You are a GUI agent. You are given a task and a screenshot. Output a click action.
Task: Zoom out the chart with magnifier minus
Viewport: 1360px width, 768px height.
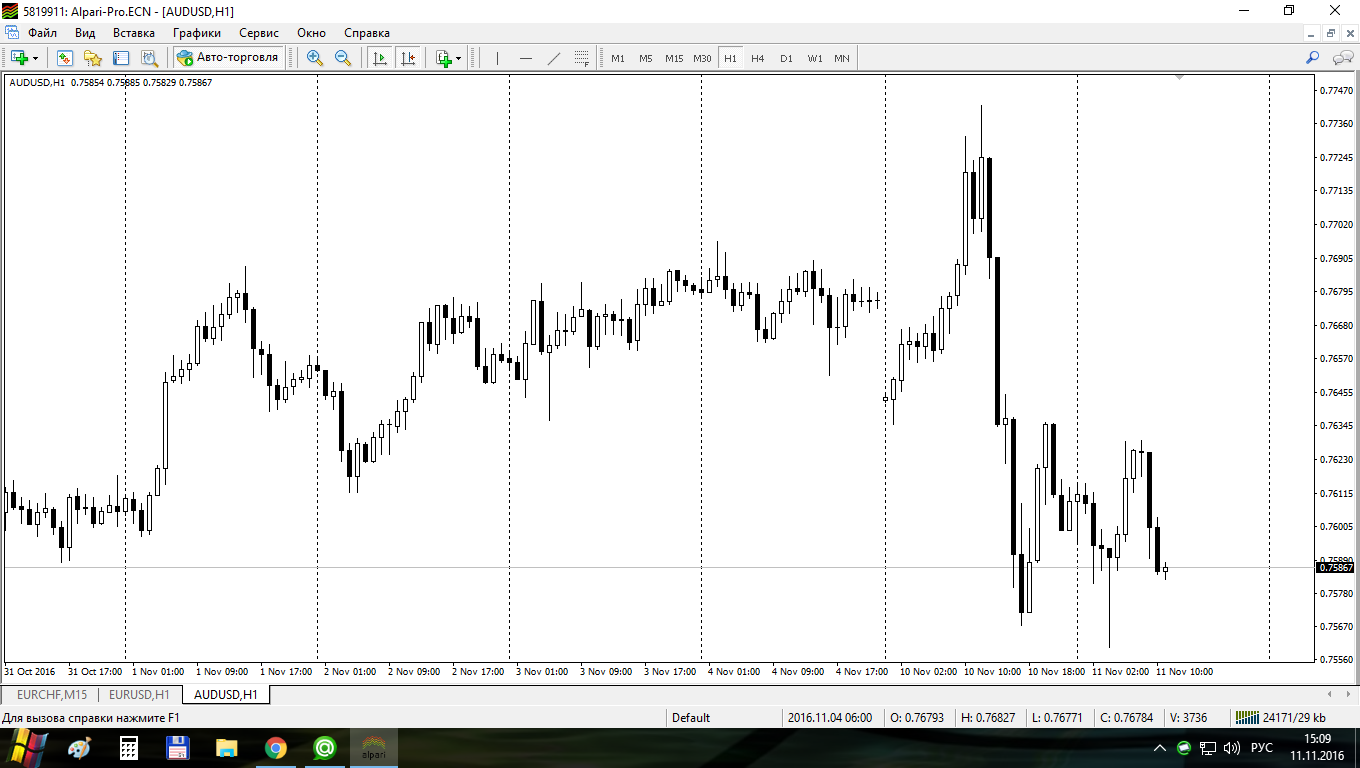pos(343,58)
